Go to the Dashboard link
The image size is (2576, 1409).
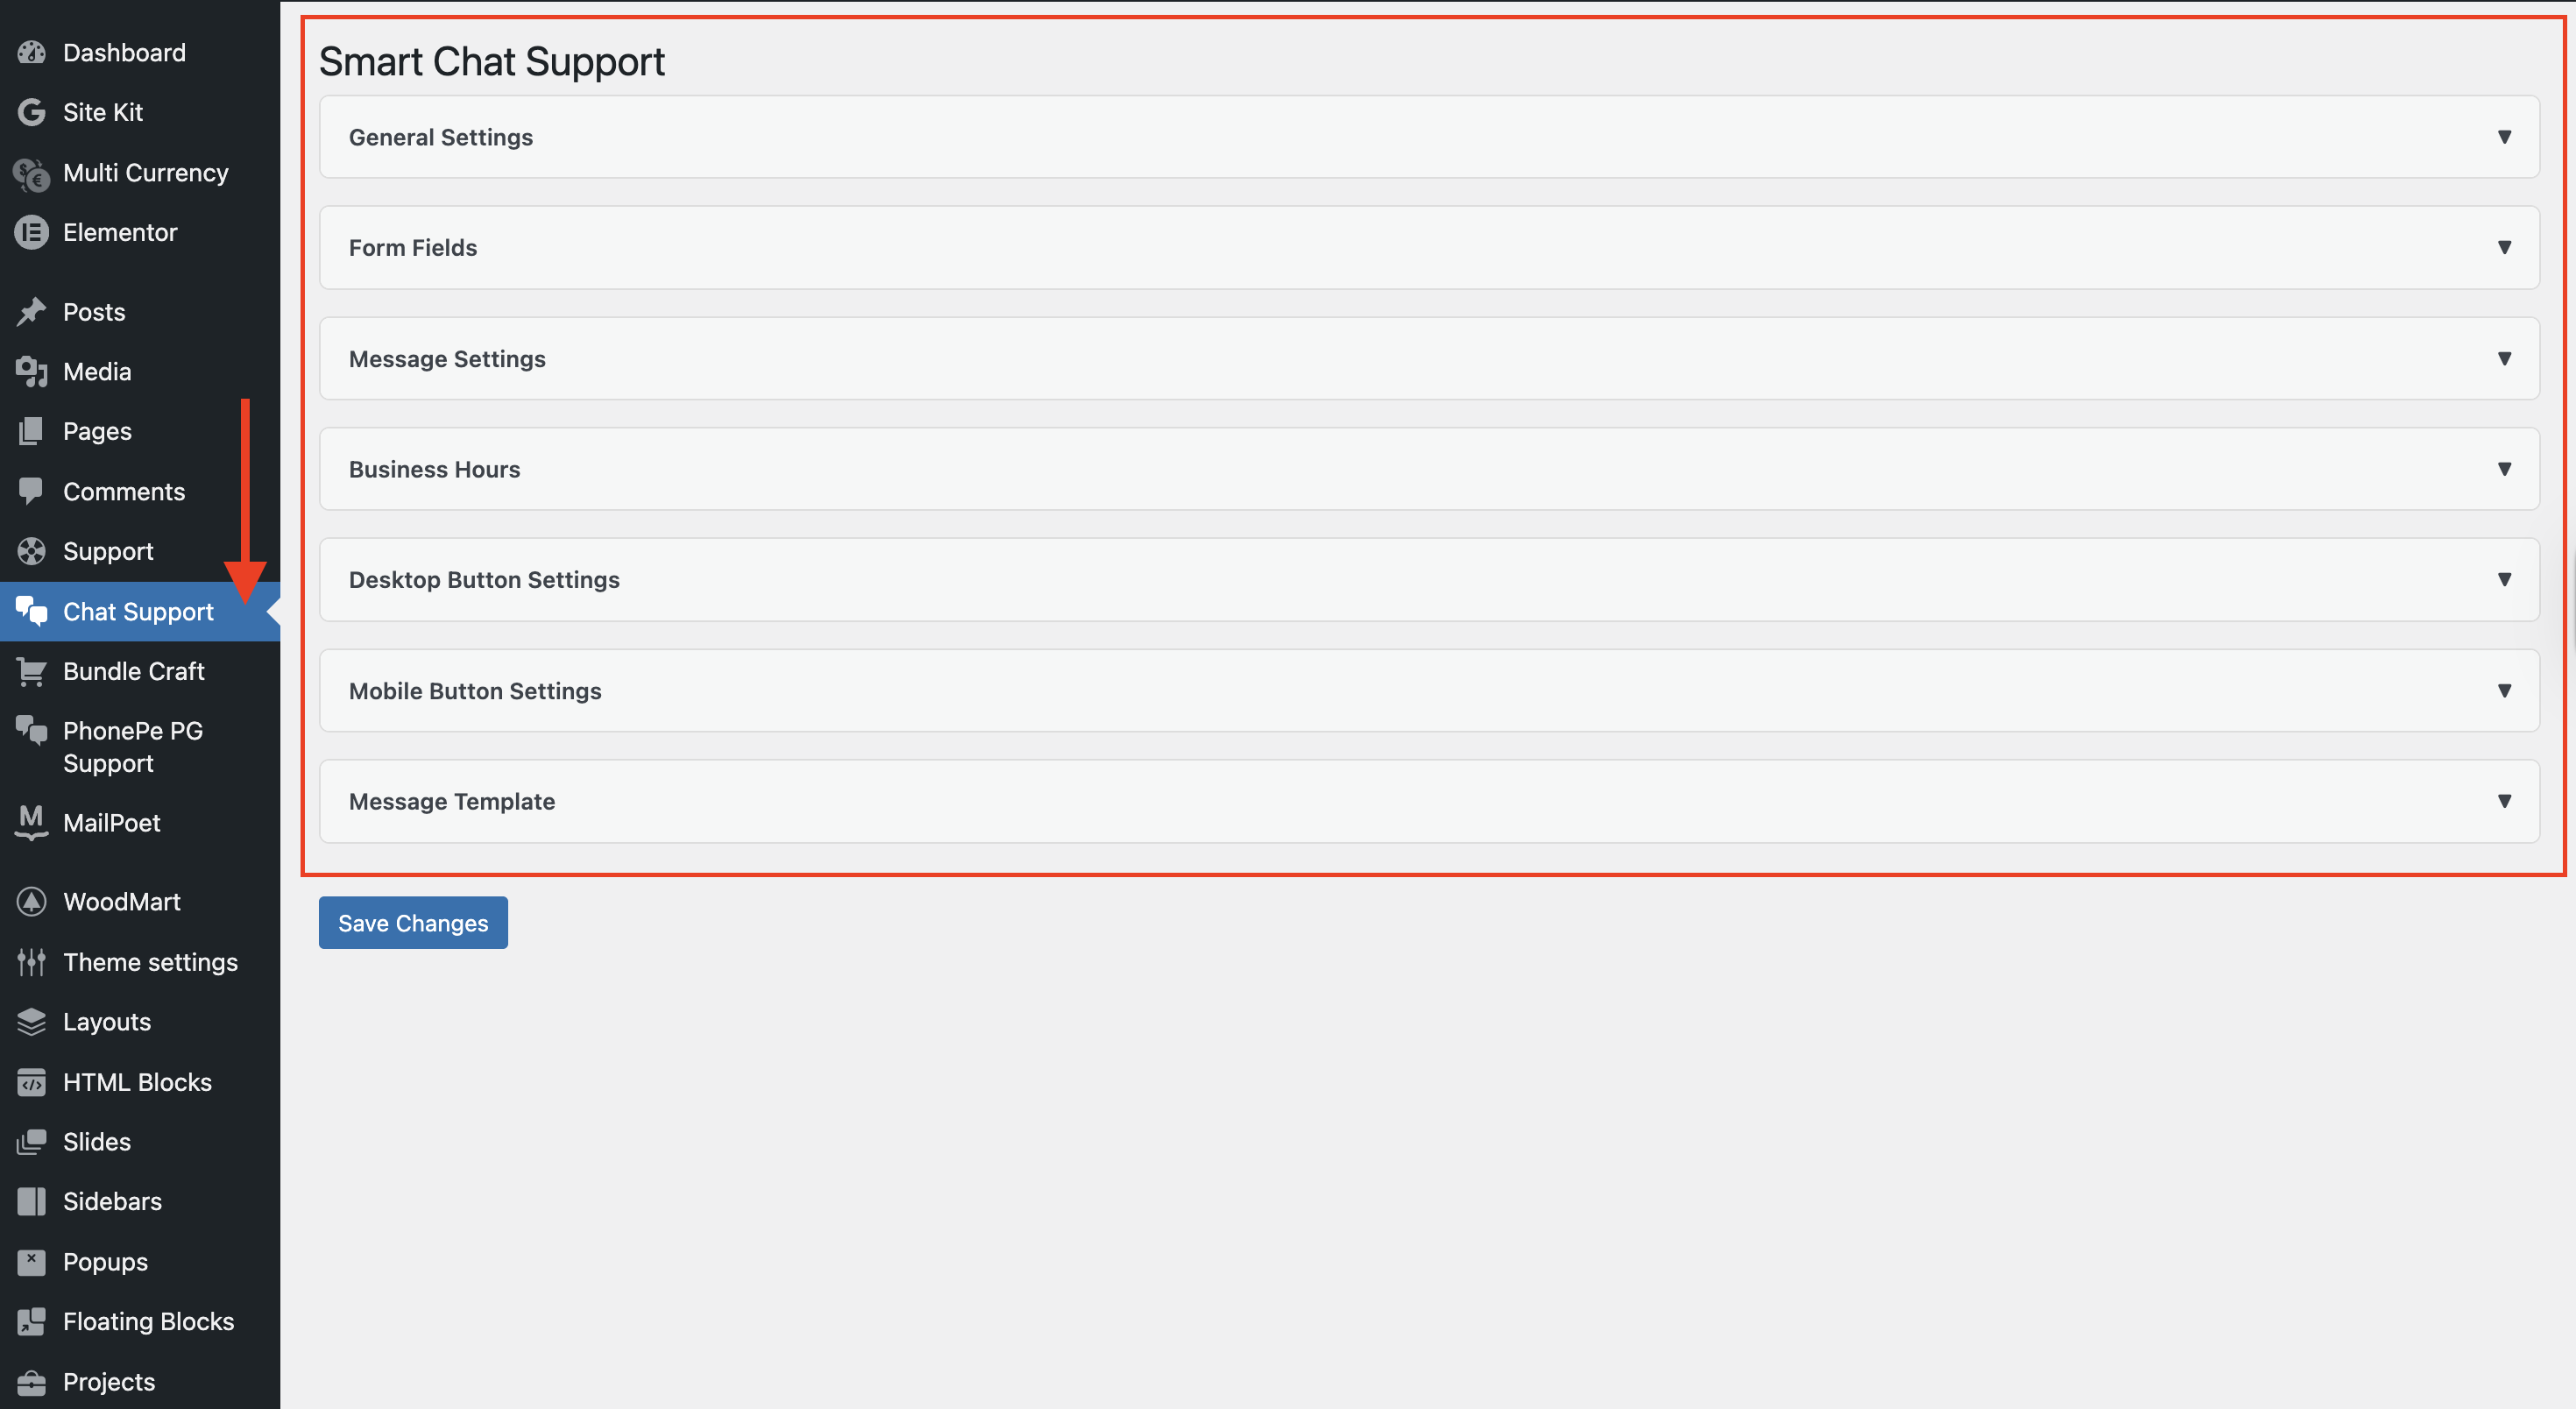124,52
